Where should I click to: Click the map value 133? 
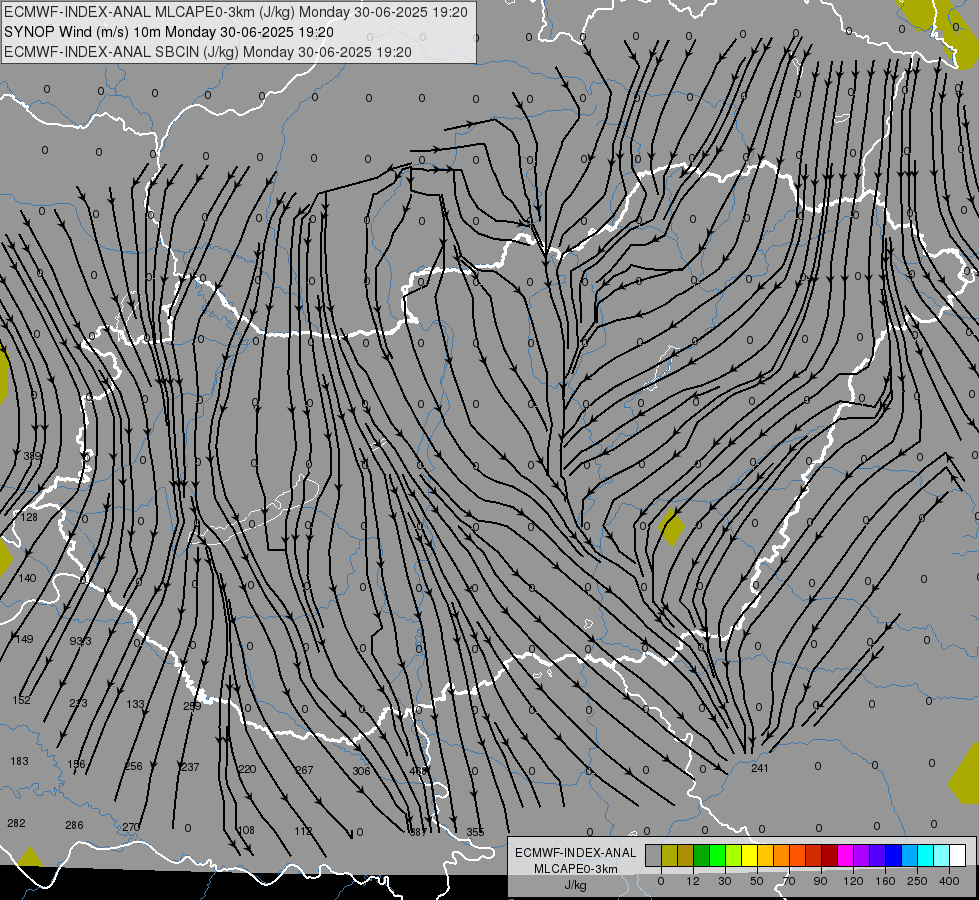[x=135, y=704]
